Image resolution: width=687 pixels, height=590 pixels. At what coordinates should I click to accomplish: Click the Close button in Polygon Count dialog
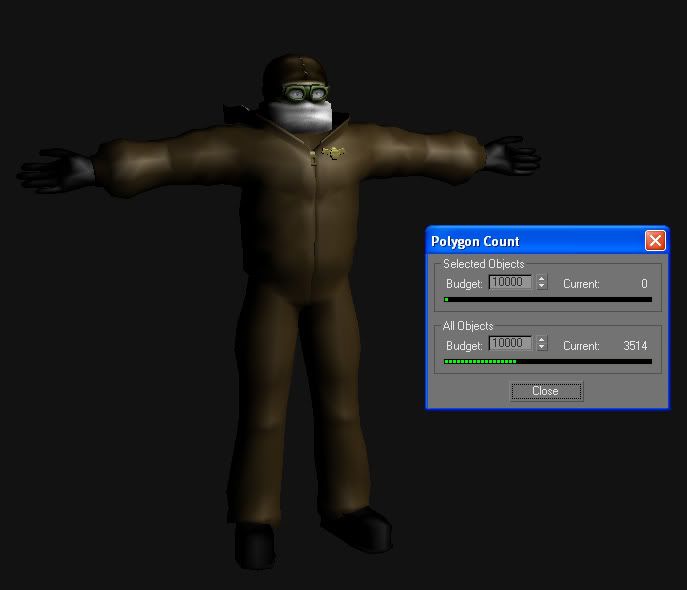click(545, 391)
